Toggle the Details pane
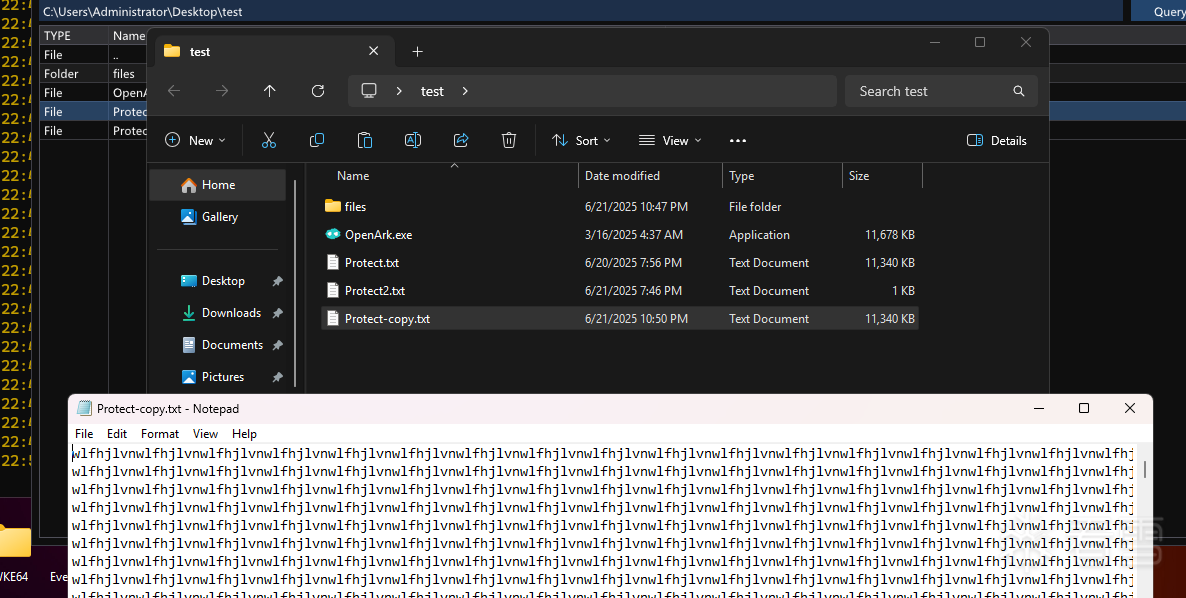This screenshot has width=1186, height=598. click(x=997, y=141)
